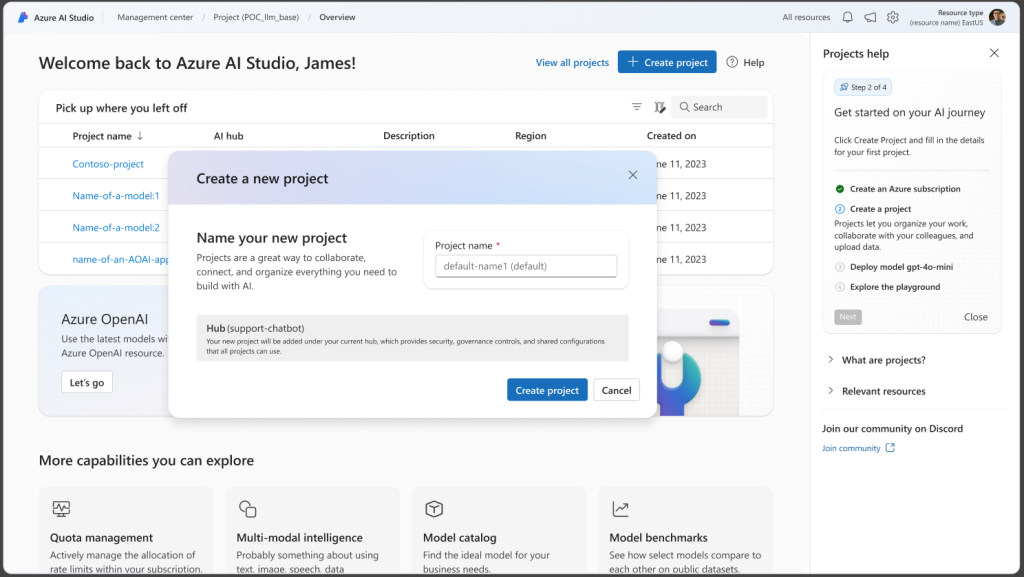
Task: Click the Model catalog cube icon
Action: (434, 508)
